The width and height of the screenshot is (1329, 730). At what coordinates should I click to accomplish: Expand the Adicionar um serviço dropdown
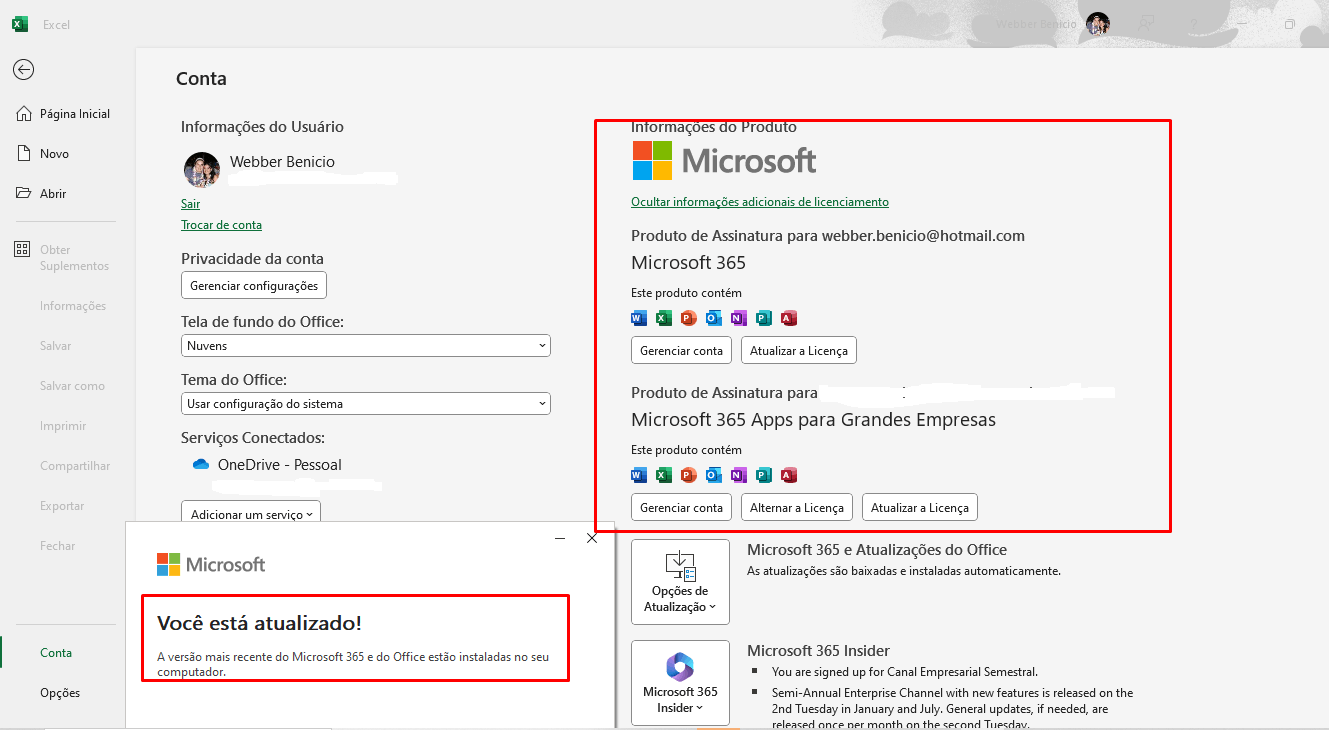click(x=251, y=514)
